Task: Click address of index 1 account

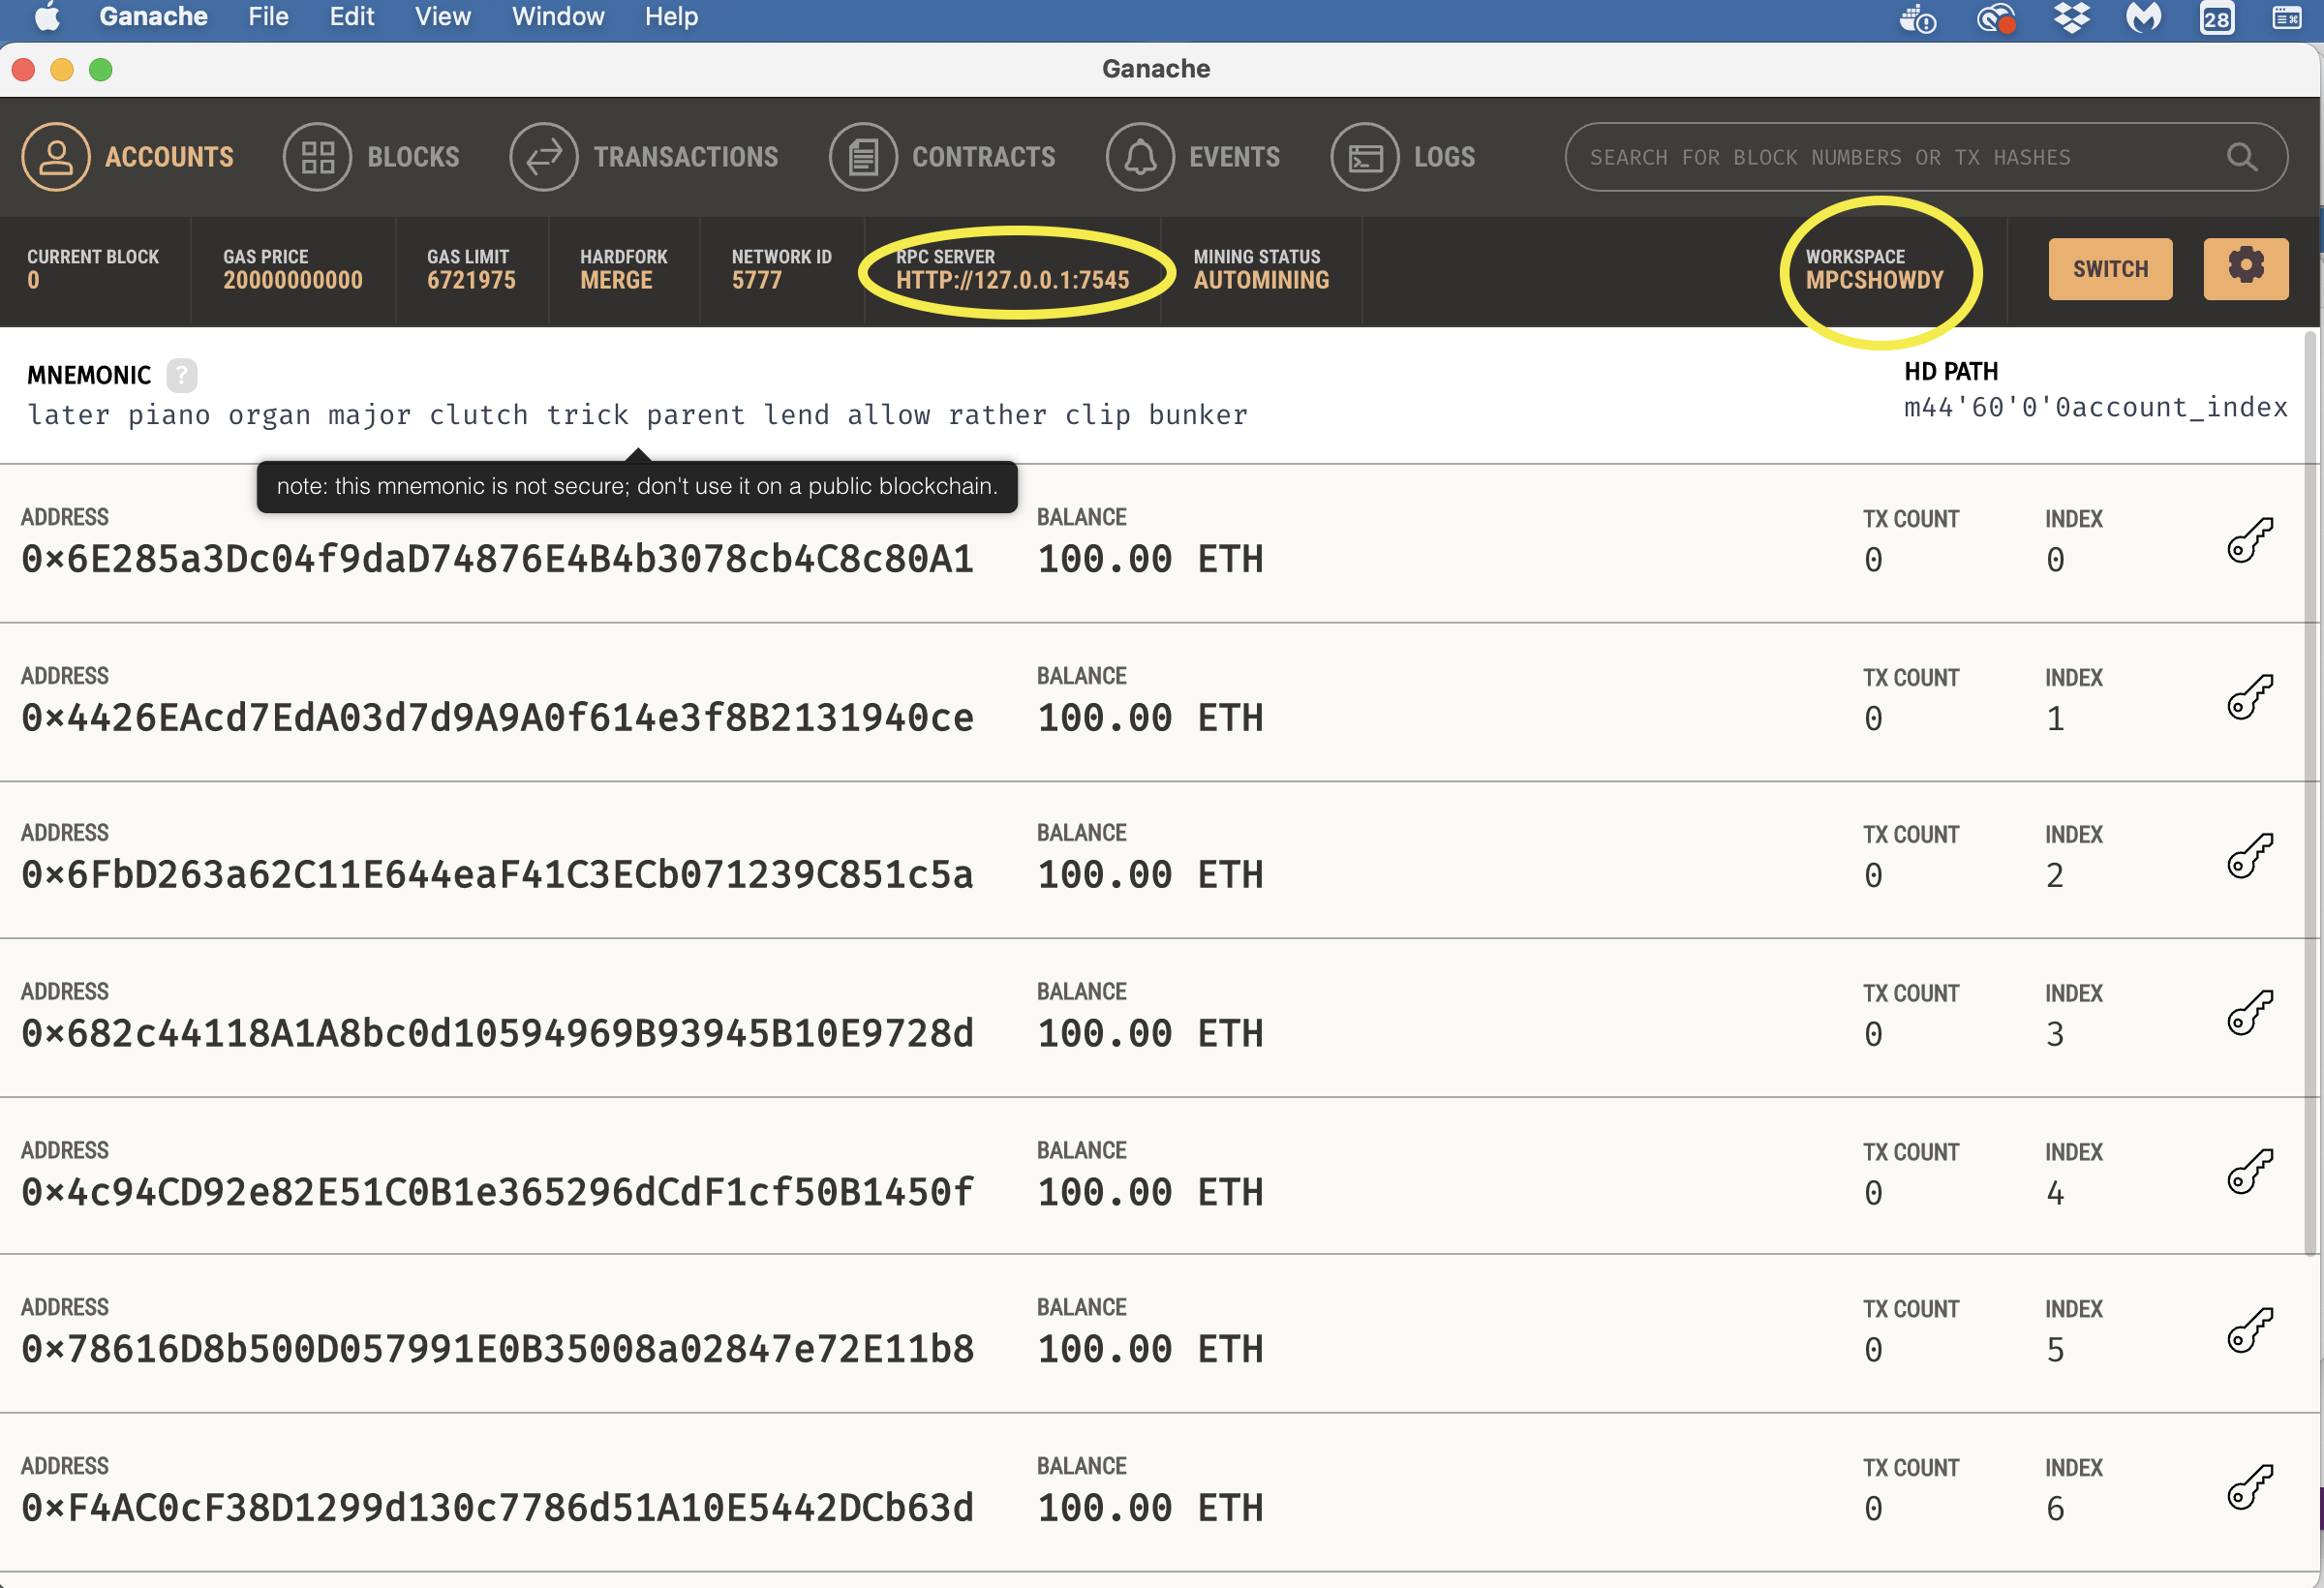Action: [497, 718]
